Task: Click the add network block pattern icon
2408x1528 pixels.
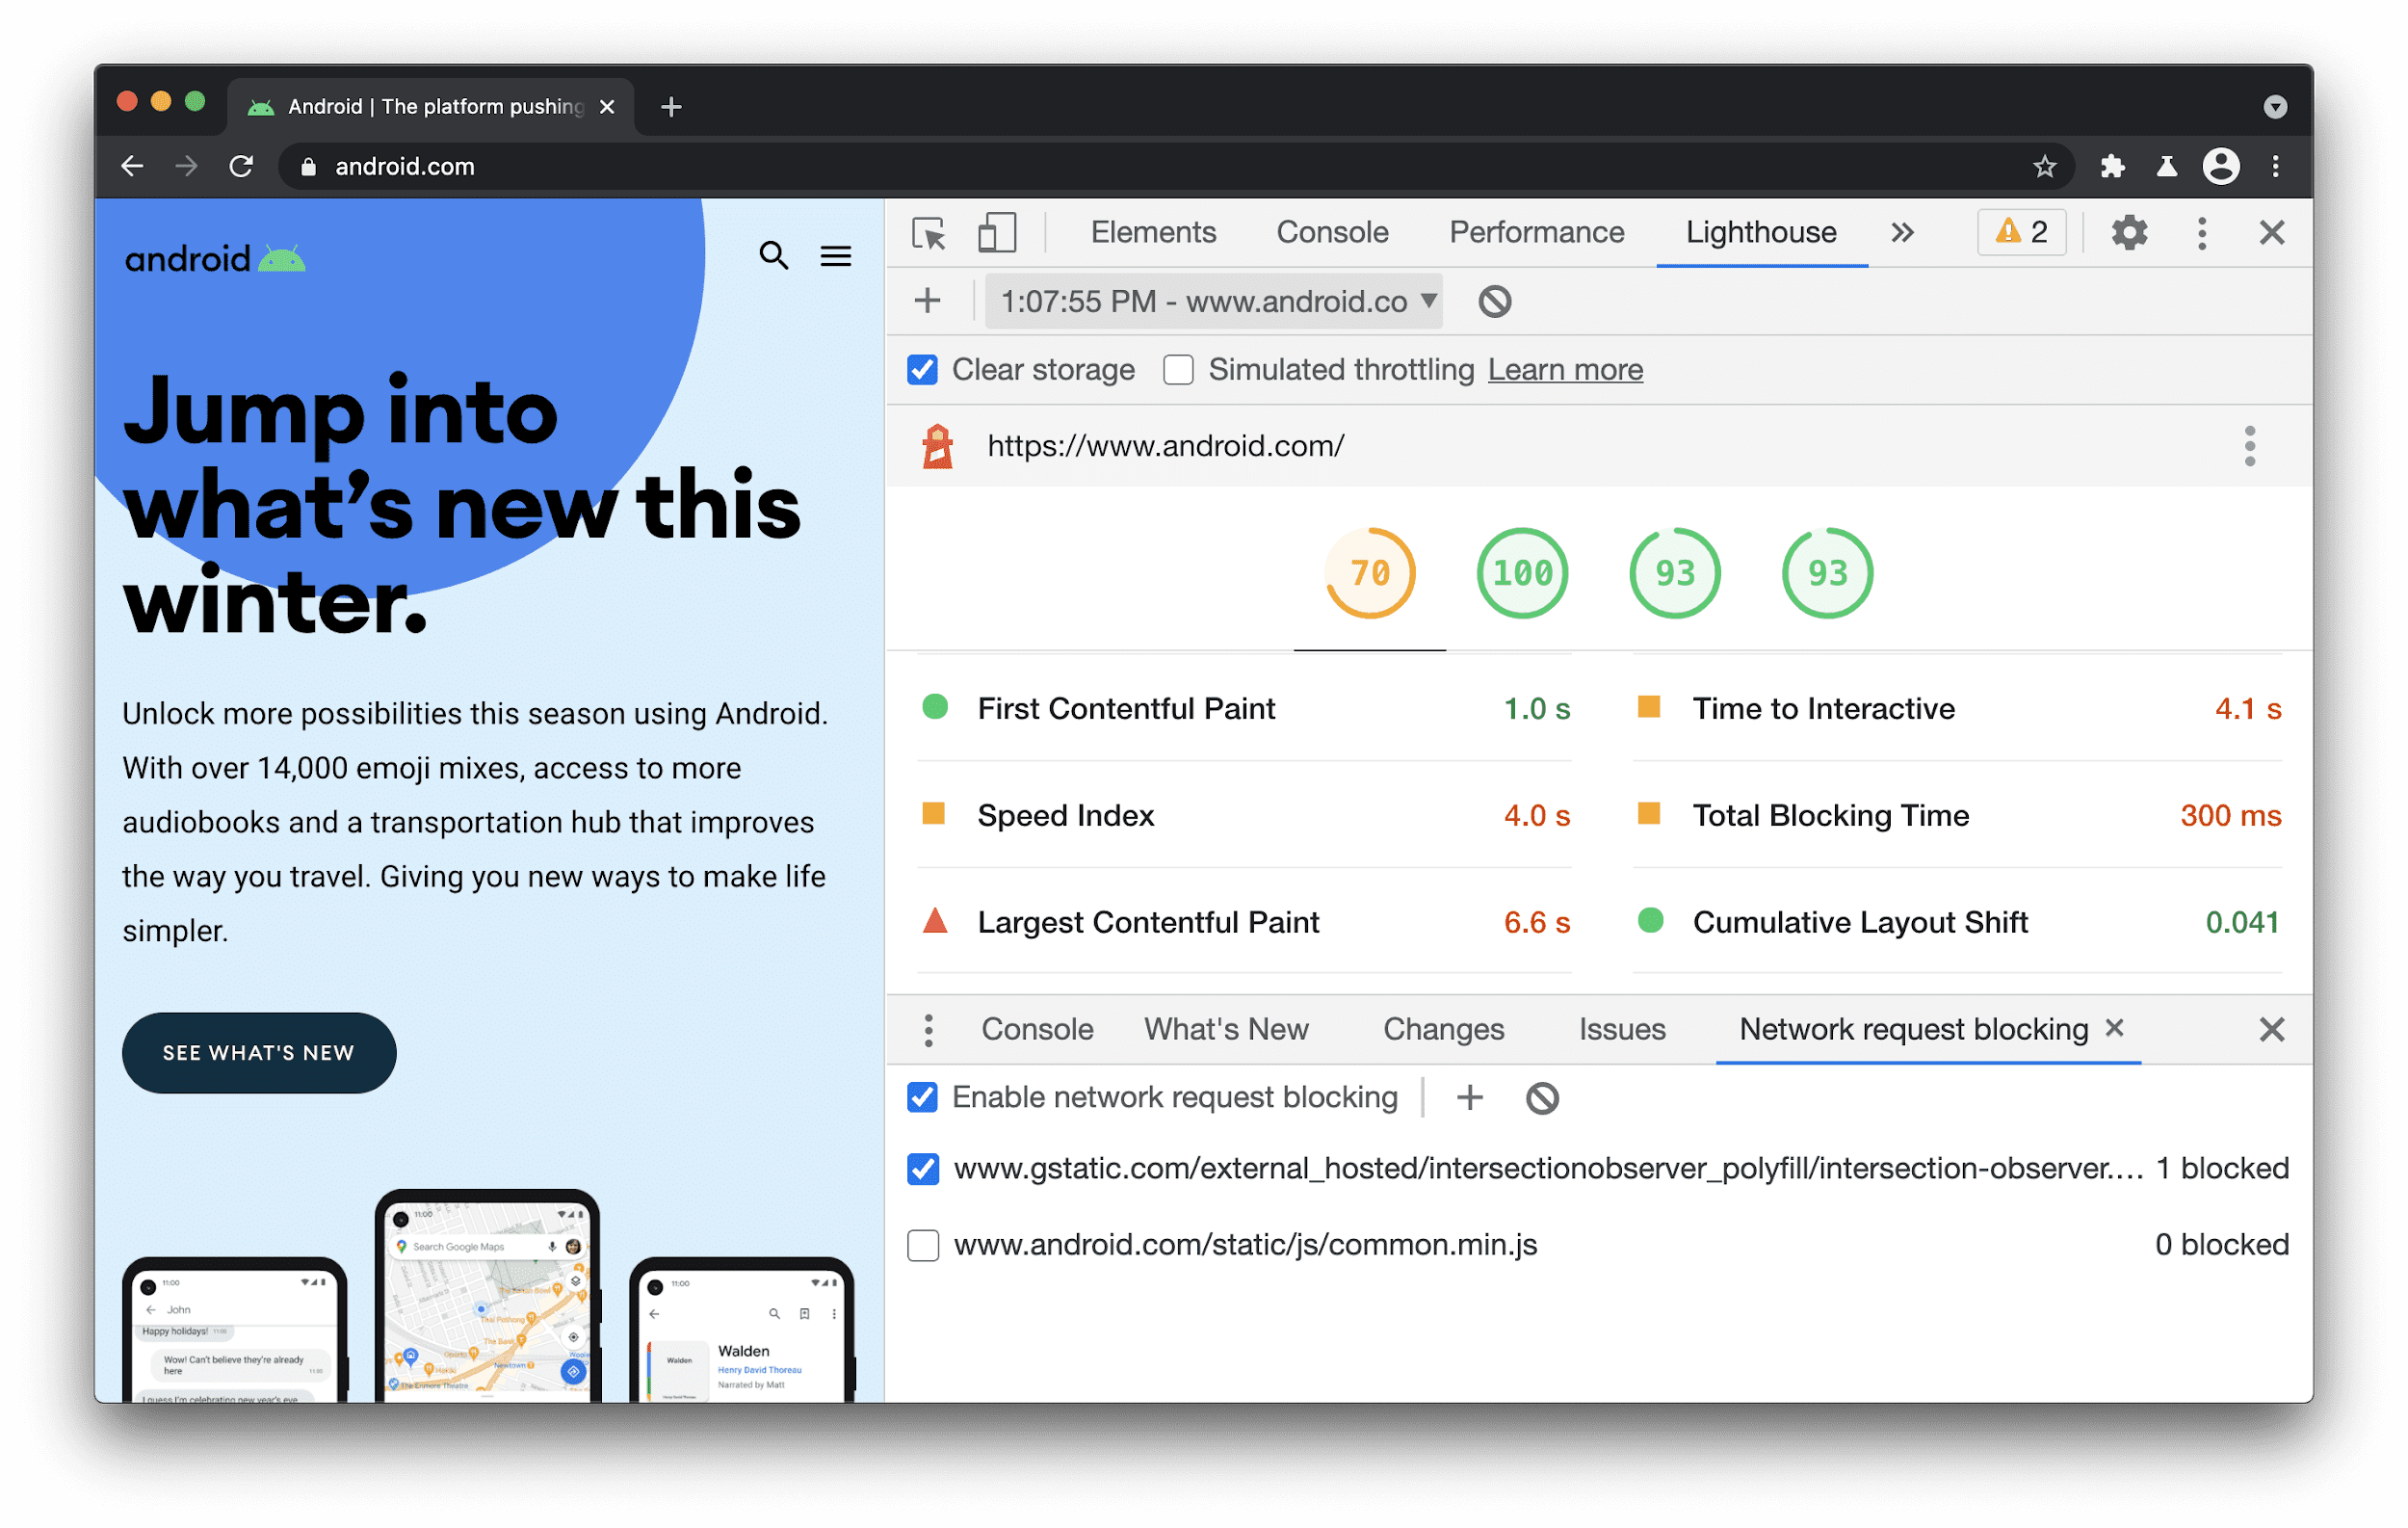Action: [x=1471, y=1097]
